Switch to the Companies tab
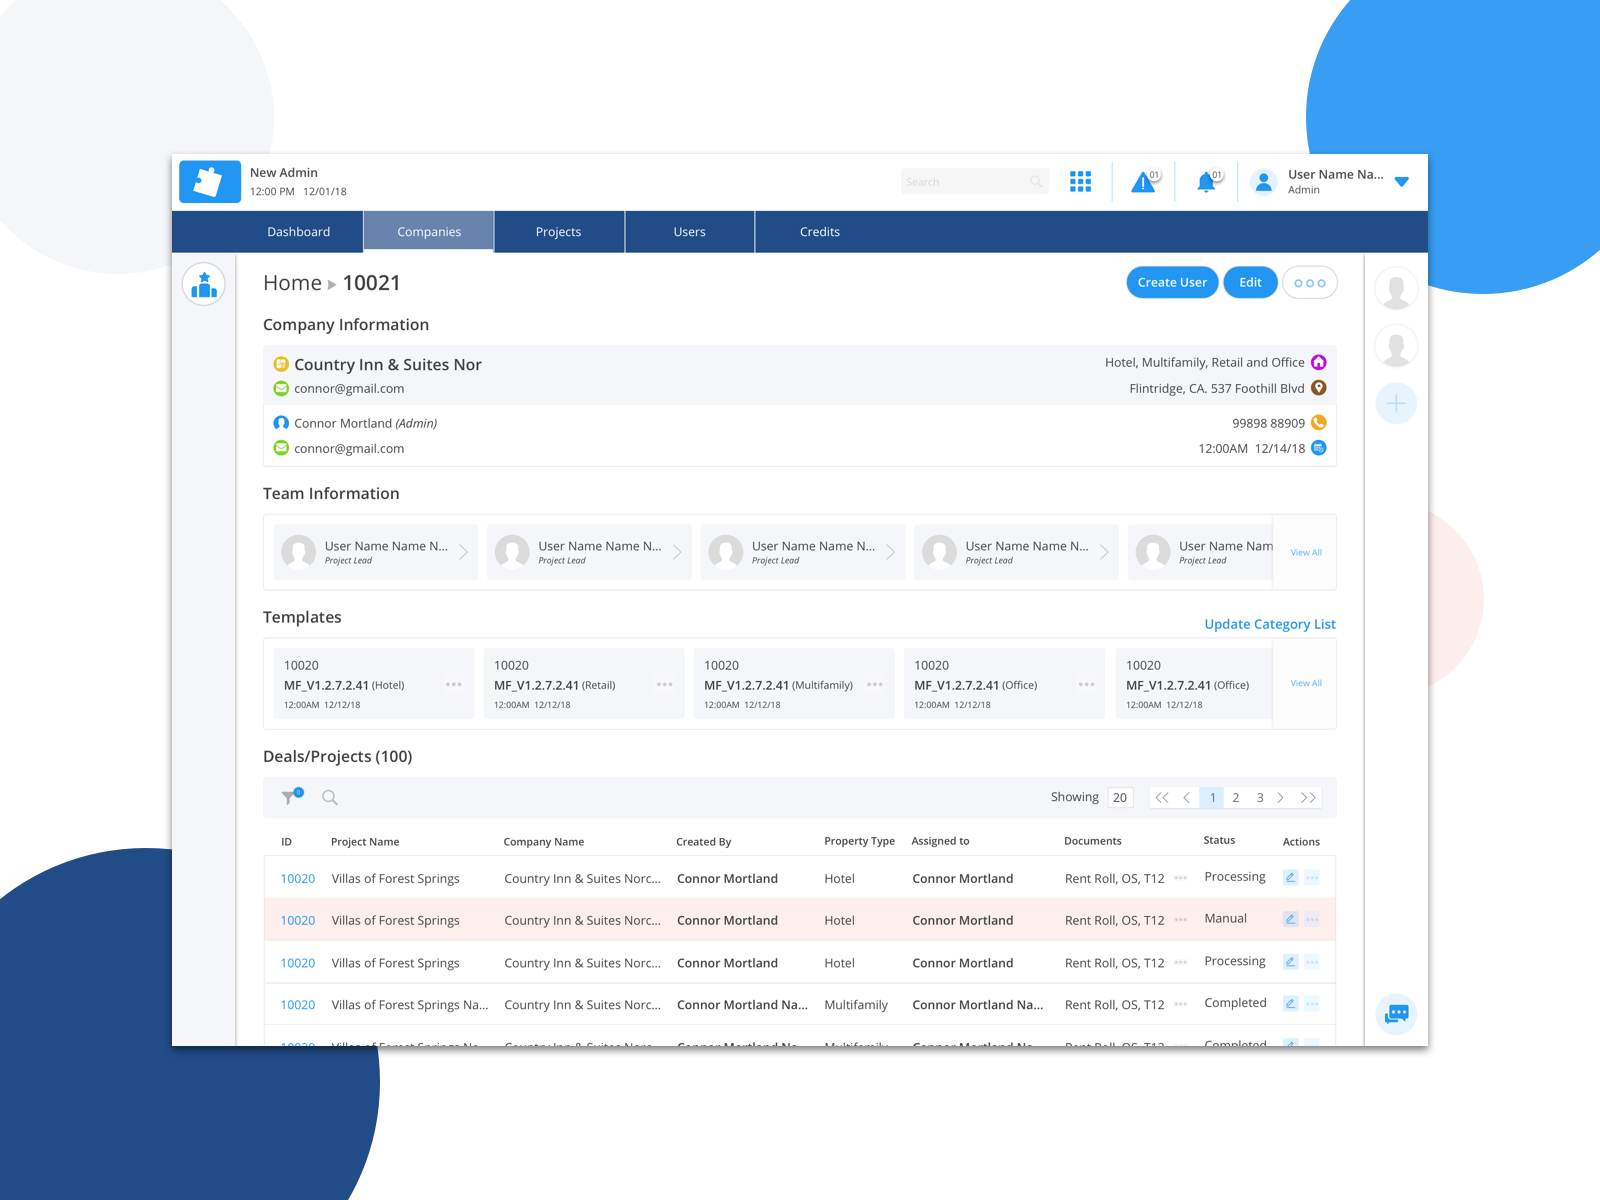Viewport: 1600px width, 1200px height. tap(429, 232)
